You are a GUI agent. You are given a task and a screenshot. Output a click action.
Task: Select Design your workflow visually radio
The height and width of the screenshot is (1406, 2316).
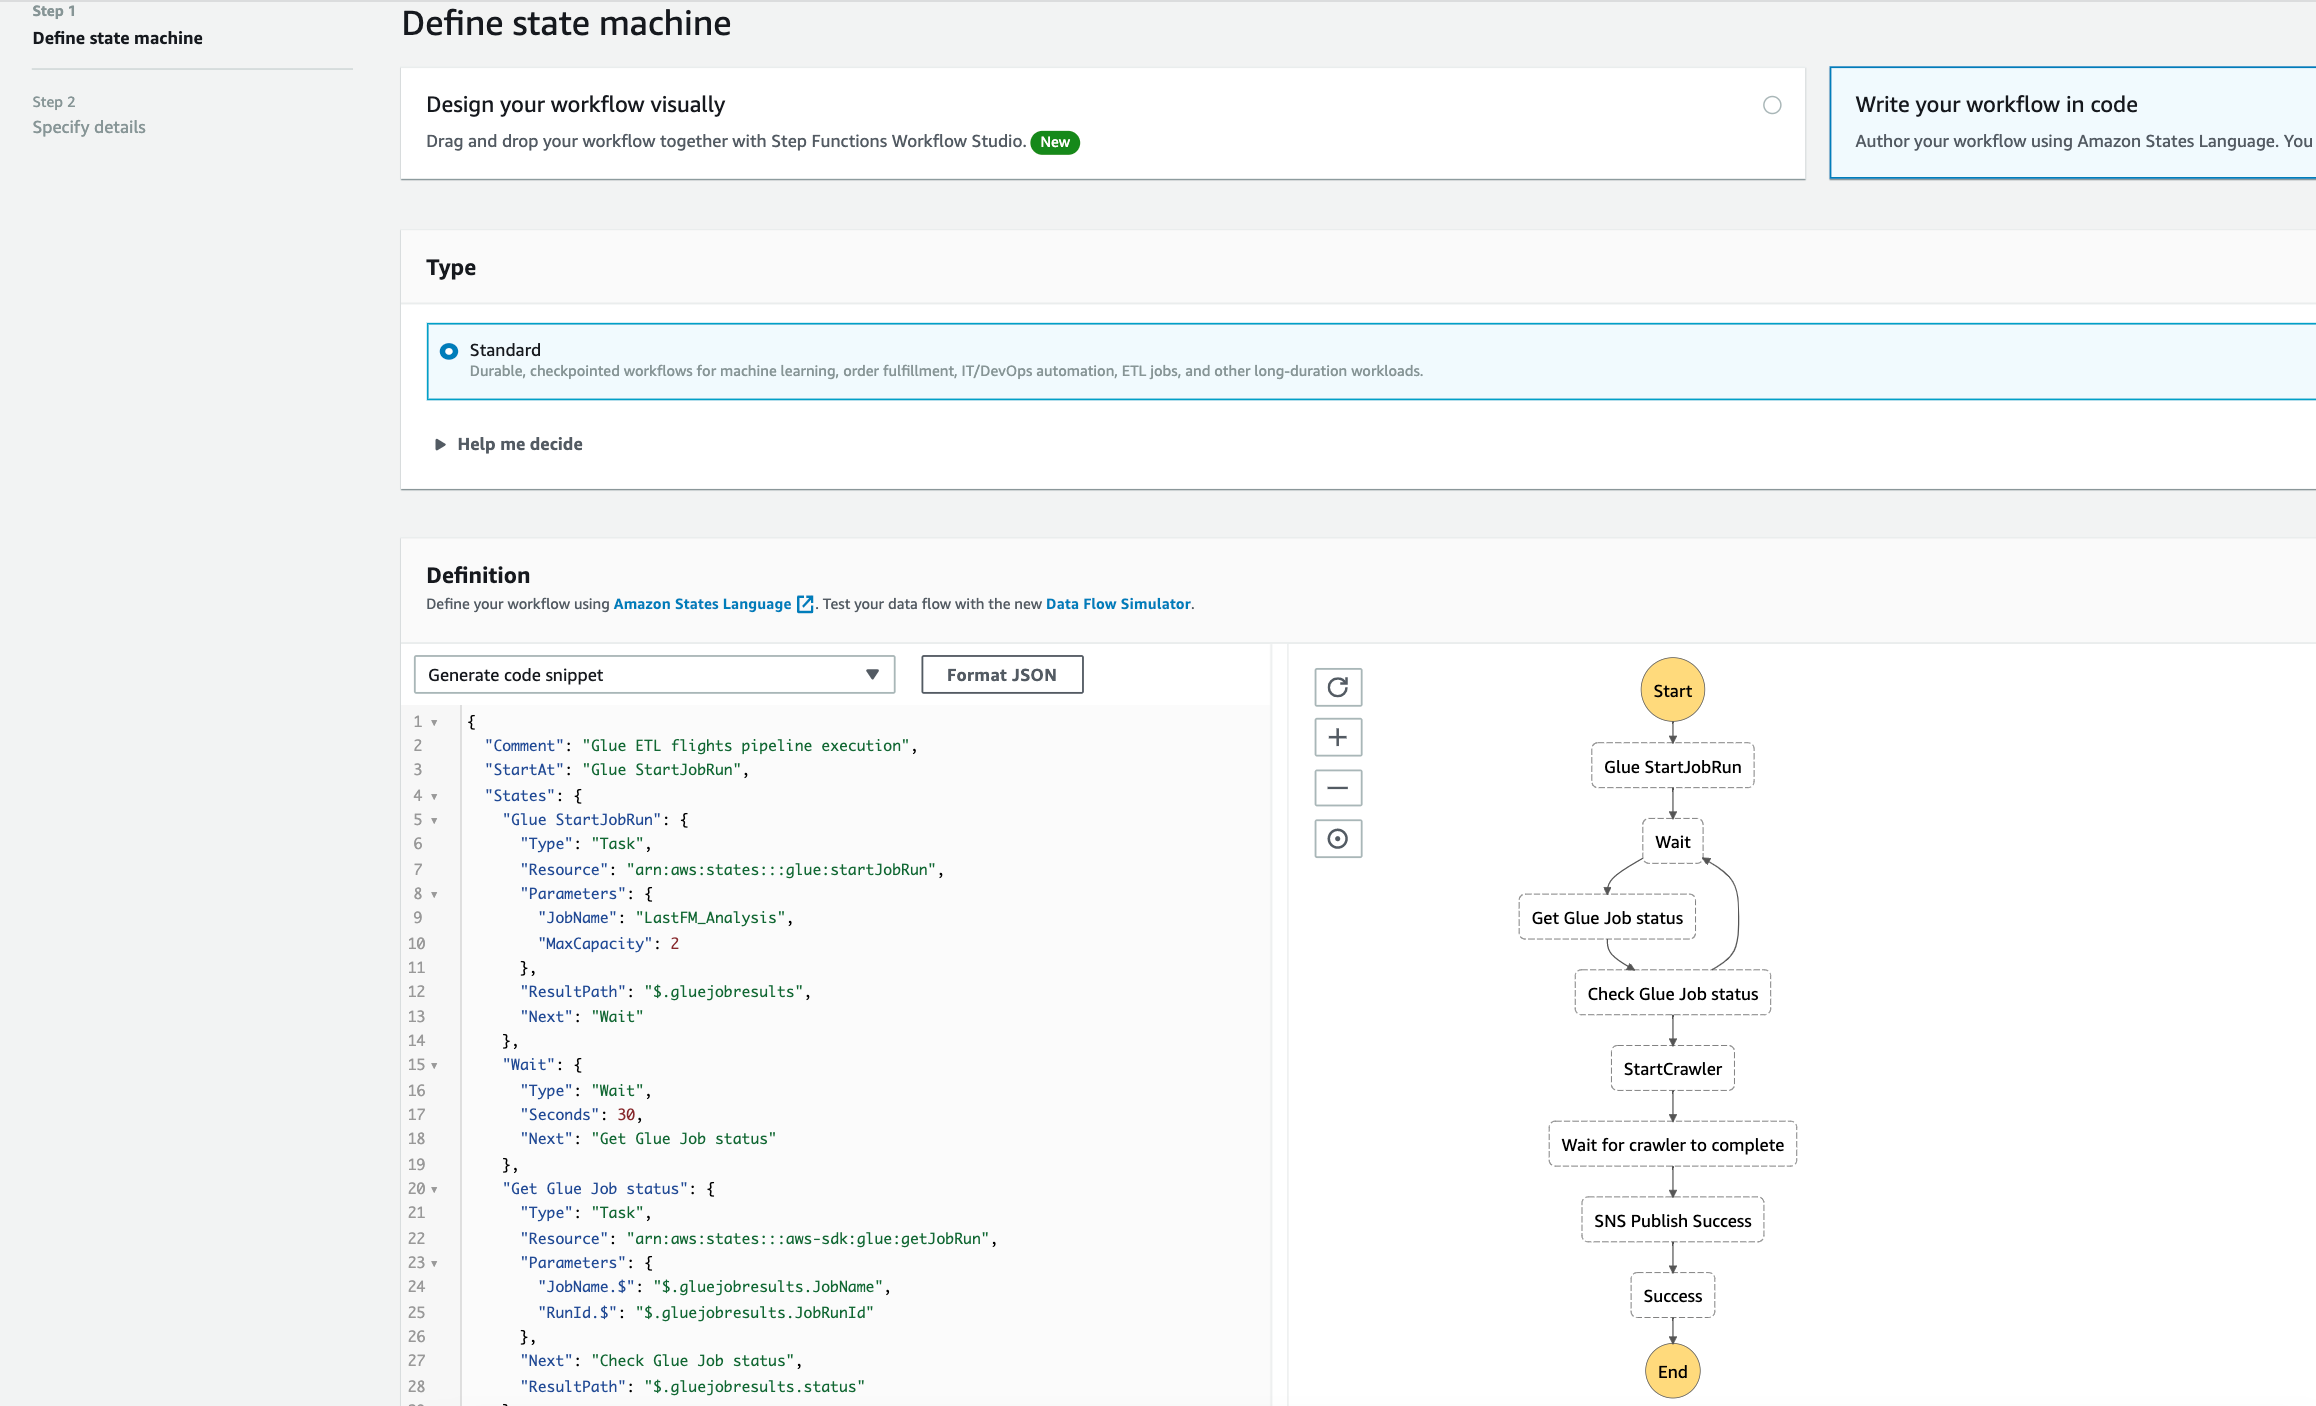[1772, 105]
